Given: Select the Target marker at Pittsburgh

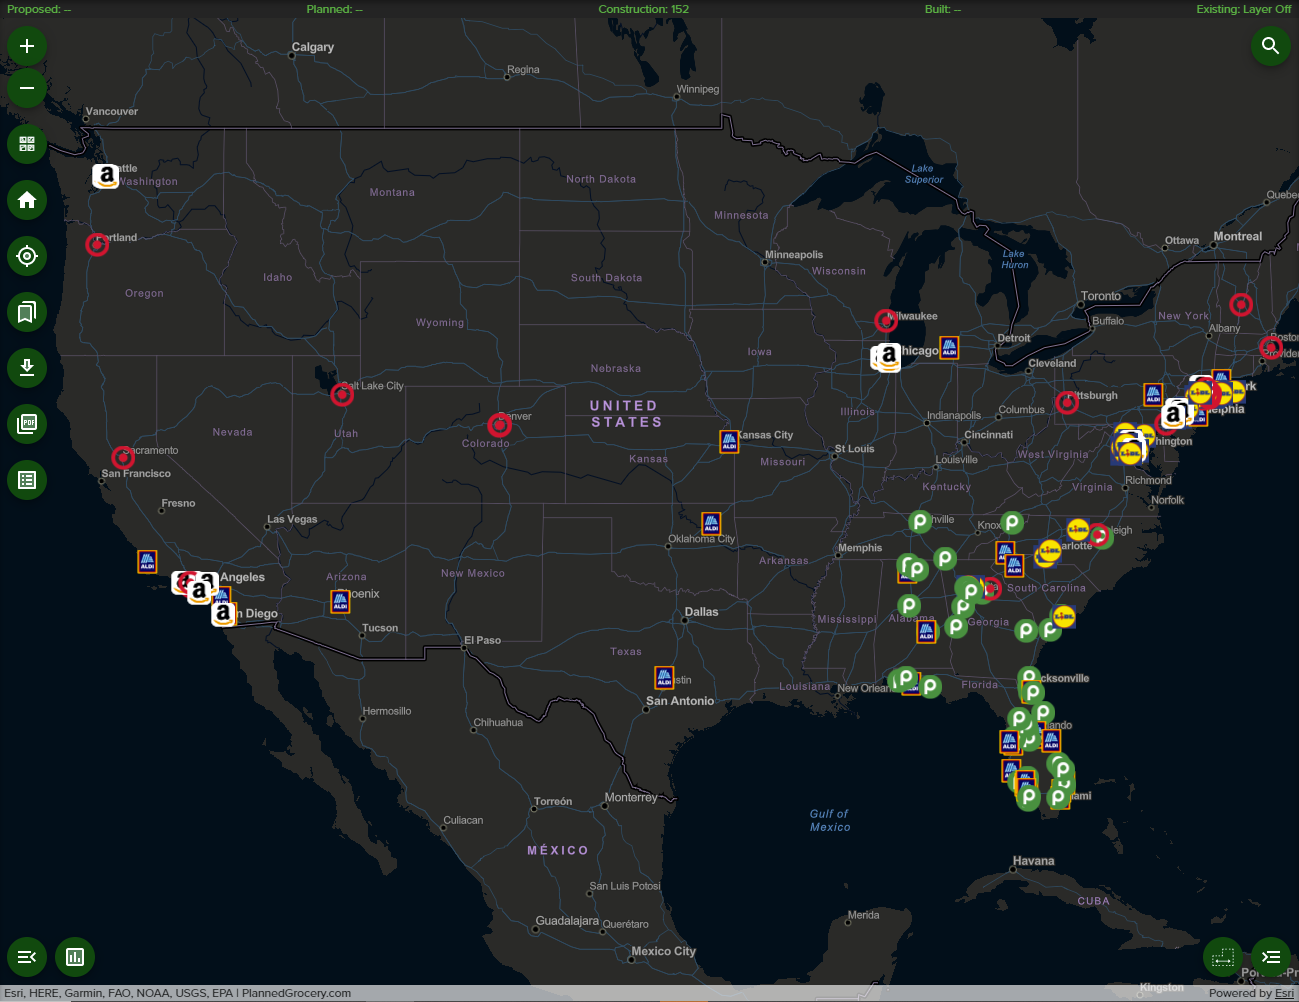Looking at the screenshot, I should point(1067,403).
